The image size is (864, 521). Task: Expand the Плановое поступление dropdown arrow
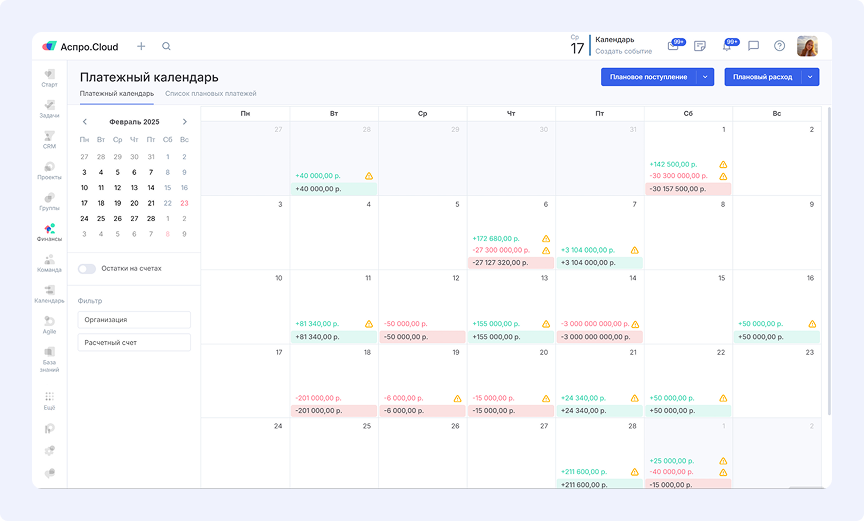[705, 77]
